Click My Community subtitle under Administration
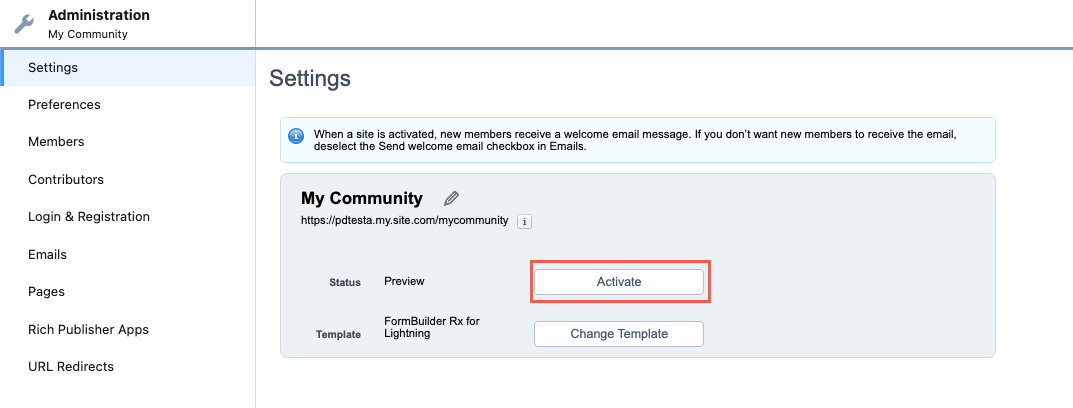The image size is (1073, 408). pyautogui.click(x=88, y=34)
